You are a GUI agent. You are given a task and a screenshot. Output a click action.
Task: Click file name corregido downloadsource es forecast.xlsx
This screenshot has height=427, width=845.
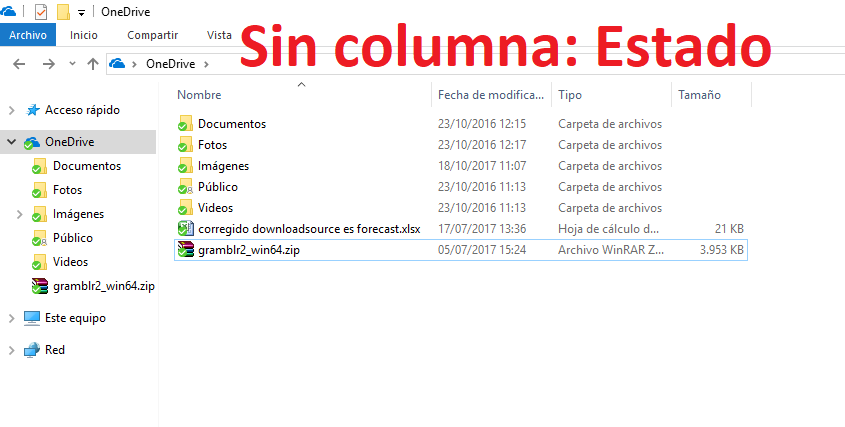click(309, 229)
